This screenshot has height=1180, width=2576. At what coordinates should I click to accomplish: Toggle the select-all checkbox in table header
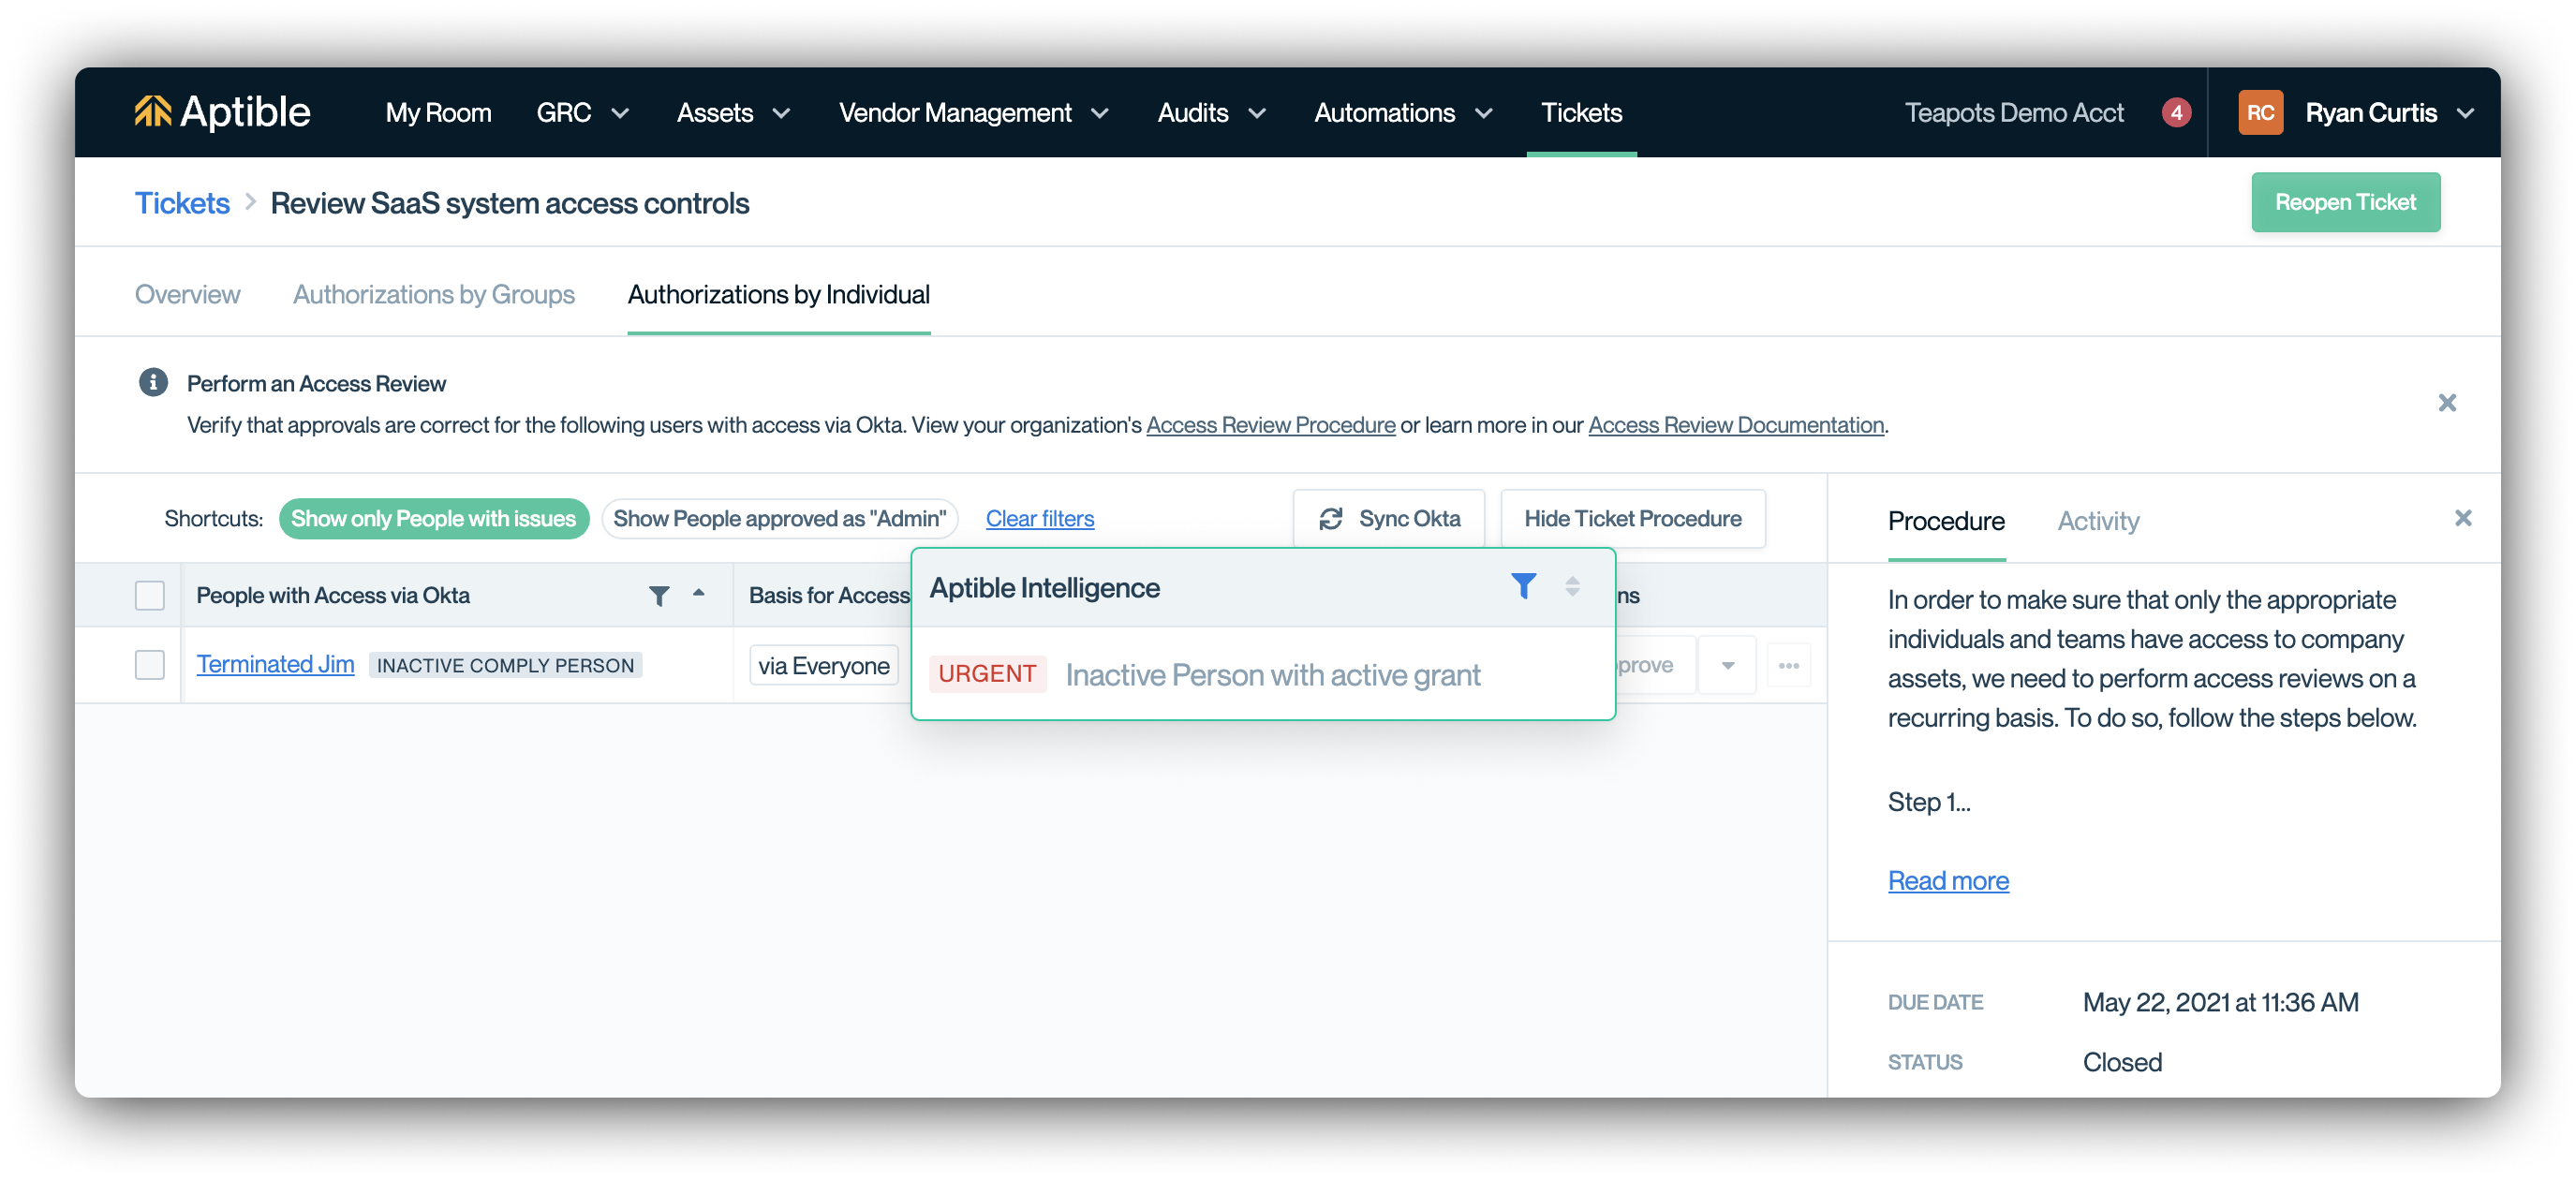pyautogui.click(x=150, y=596)
